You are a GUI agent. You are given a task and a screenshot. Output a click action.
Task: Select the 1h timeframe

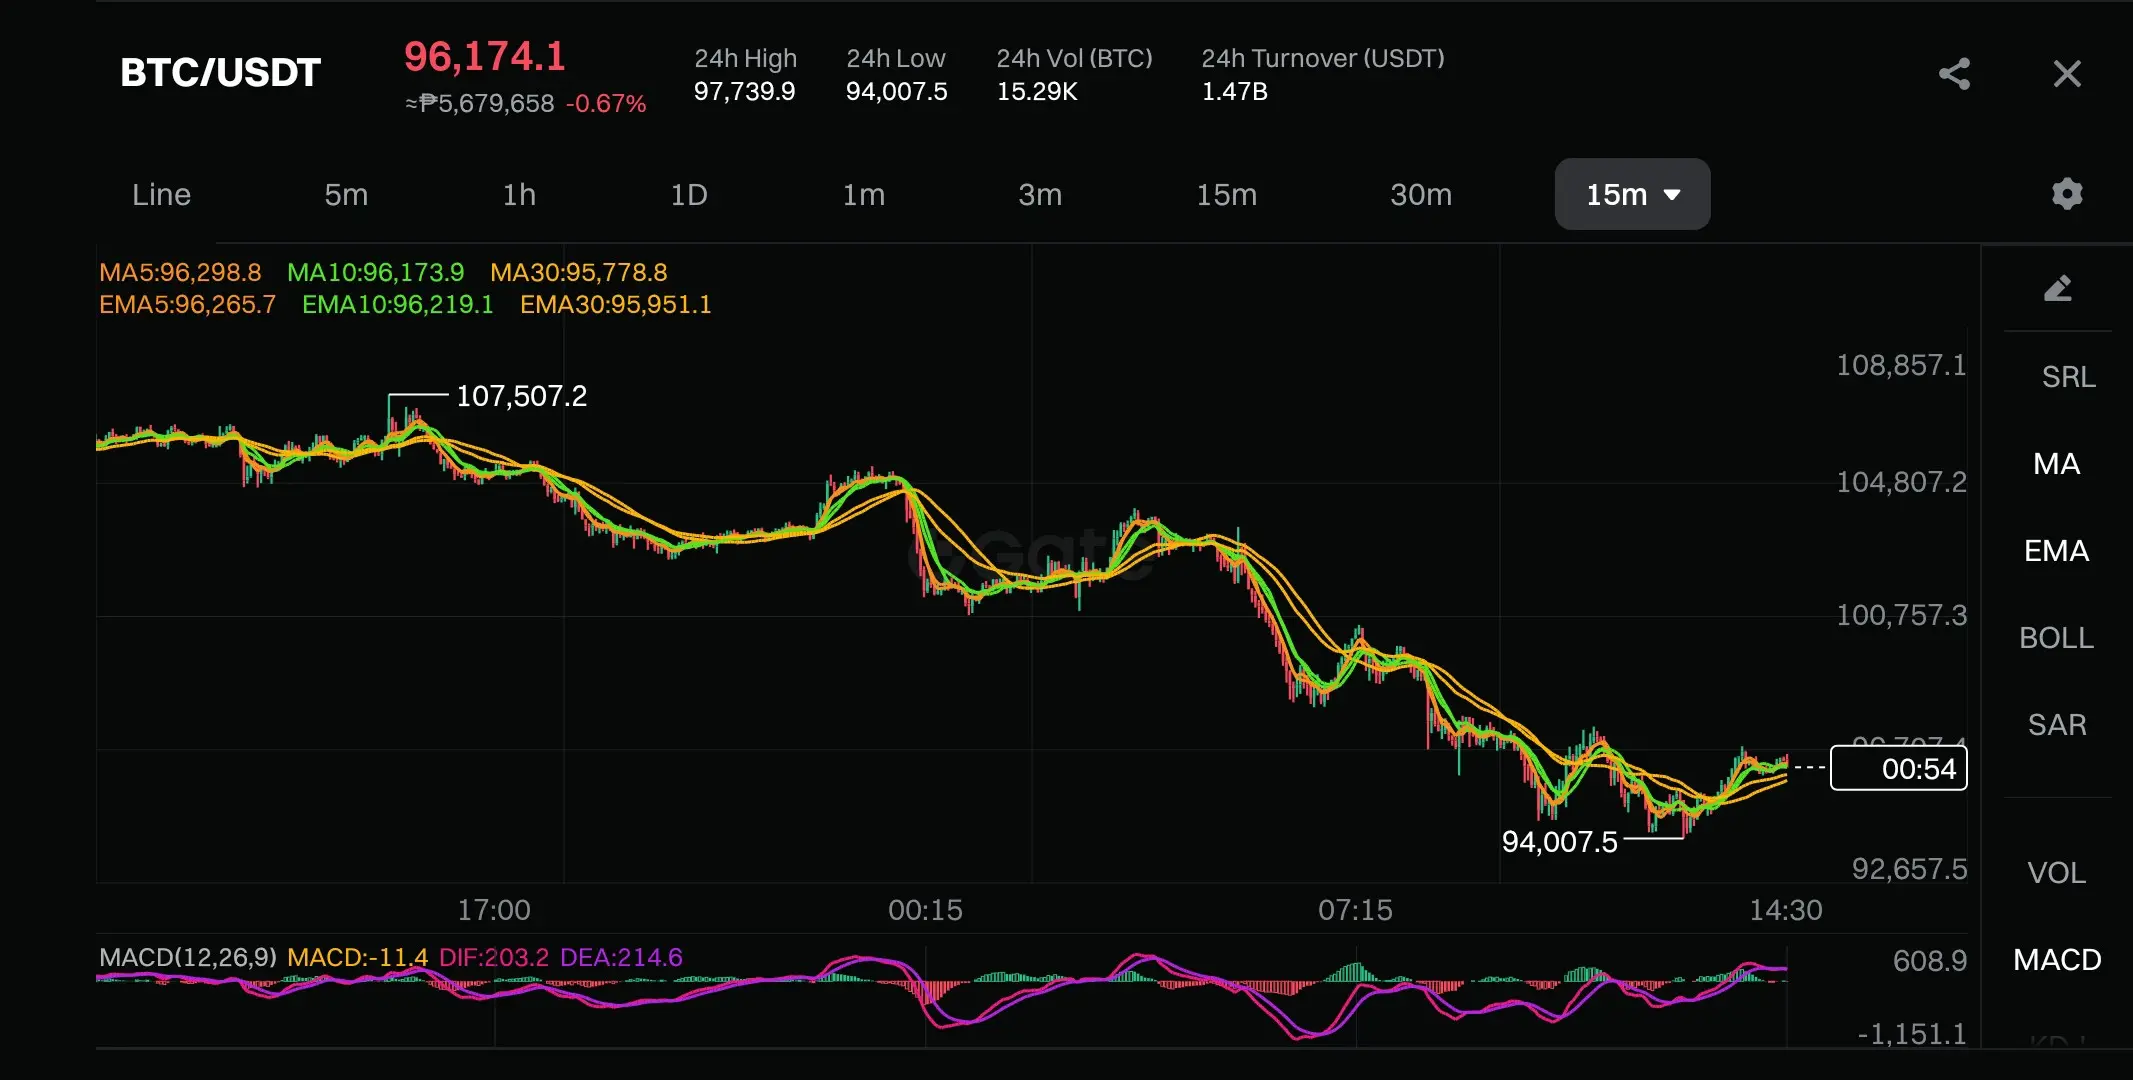coord(519,194)
